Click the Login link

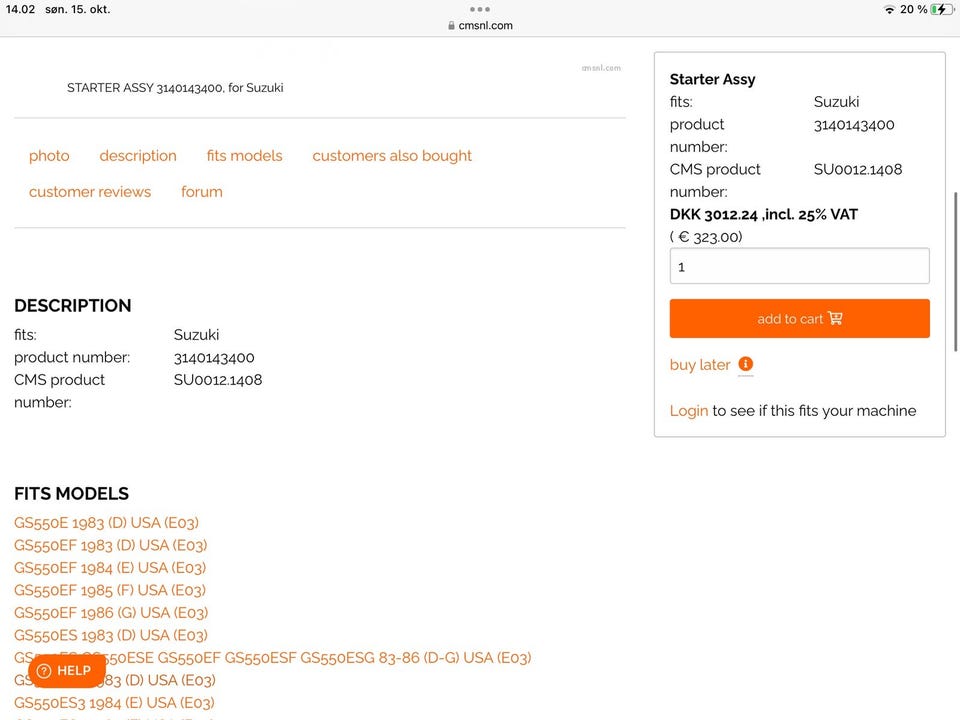(x=689, y=411)
